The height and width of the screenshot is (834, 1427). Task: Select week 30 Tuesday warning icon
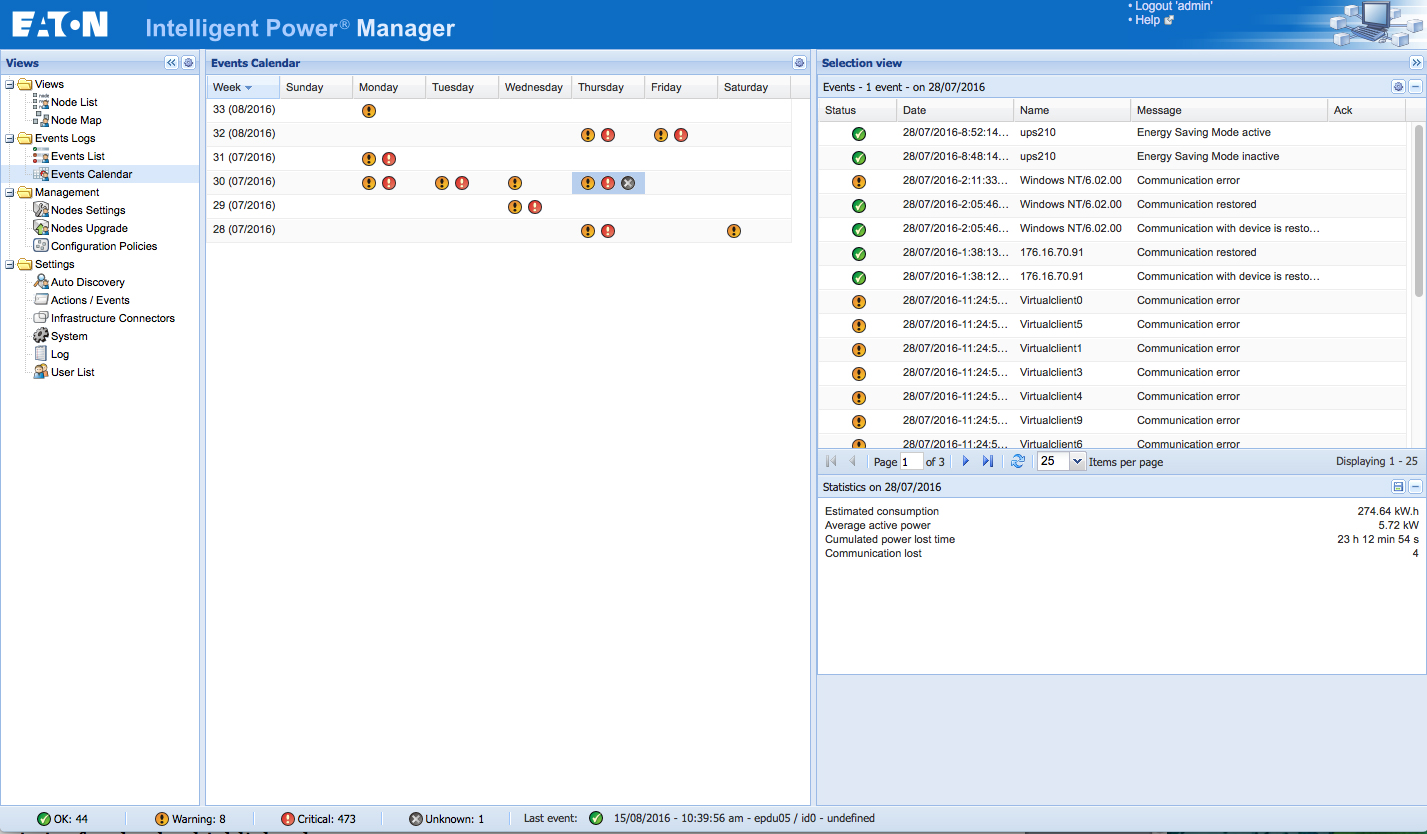click(x=442, y=183)
